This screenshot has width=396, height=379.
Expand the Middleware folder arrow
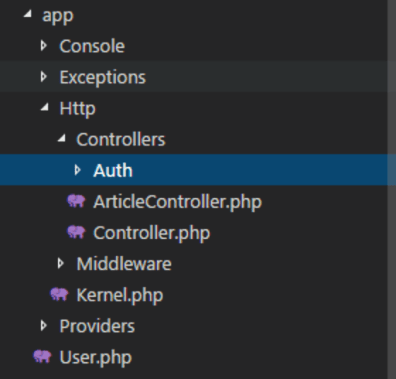60,263
